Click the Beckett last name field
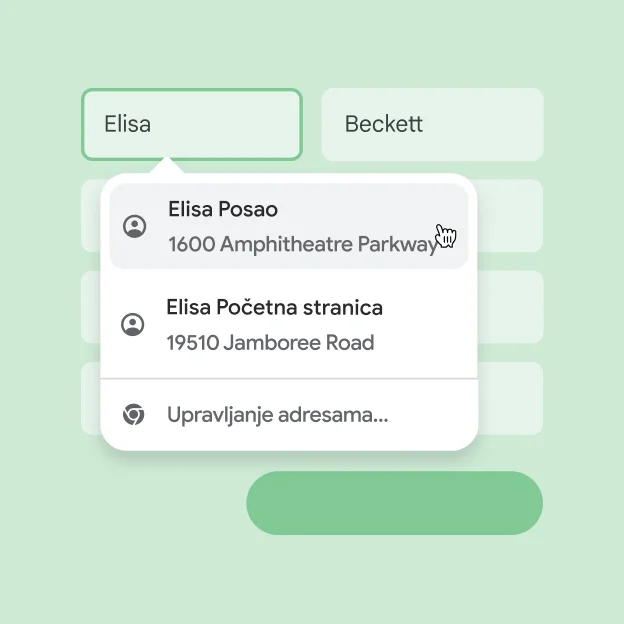This screenshot has width=624, height=624. tap(432, 124)
